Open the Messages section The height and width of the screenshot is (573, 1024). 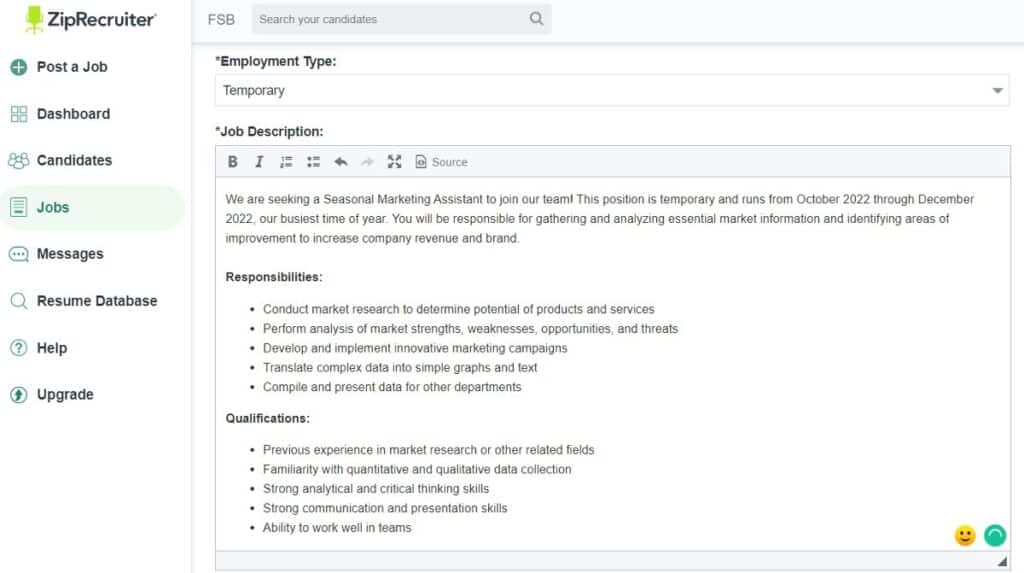point(70,254)
